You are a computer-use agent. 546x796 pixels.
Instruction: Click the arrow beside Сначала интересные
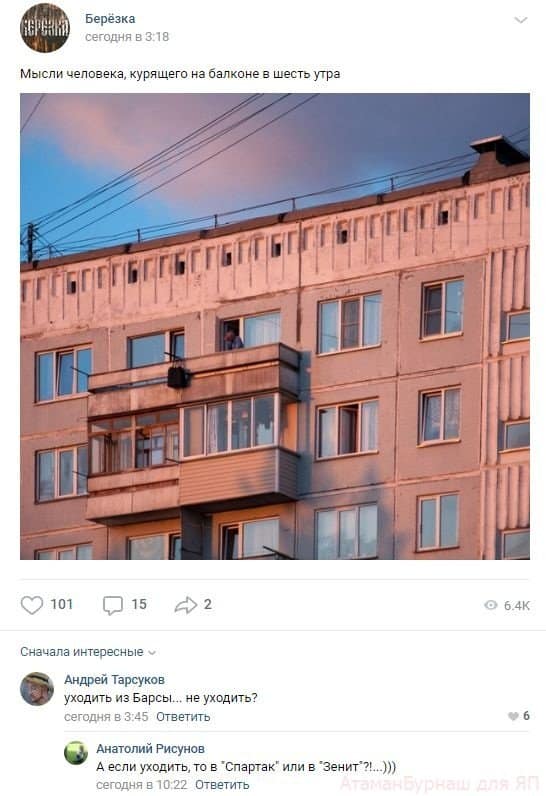click(152, 653)
